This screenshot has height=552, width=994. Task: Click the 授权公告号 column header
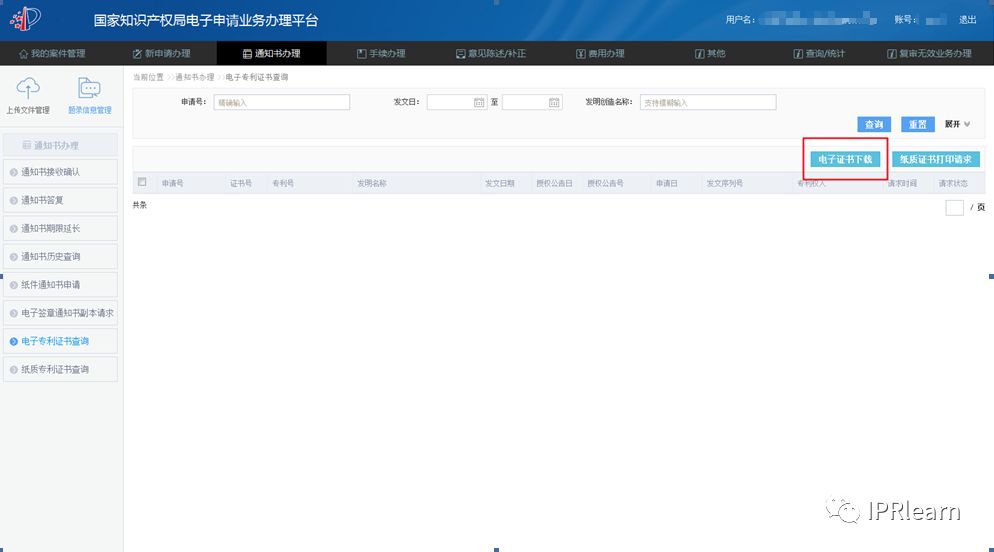[x=605, y=183]
